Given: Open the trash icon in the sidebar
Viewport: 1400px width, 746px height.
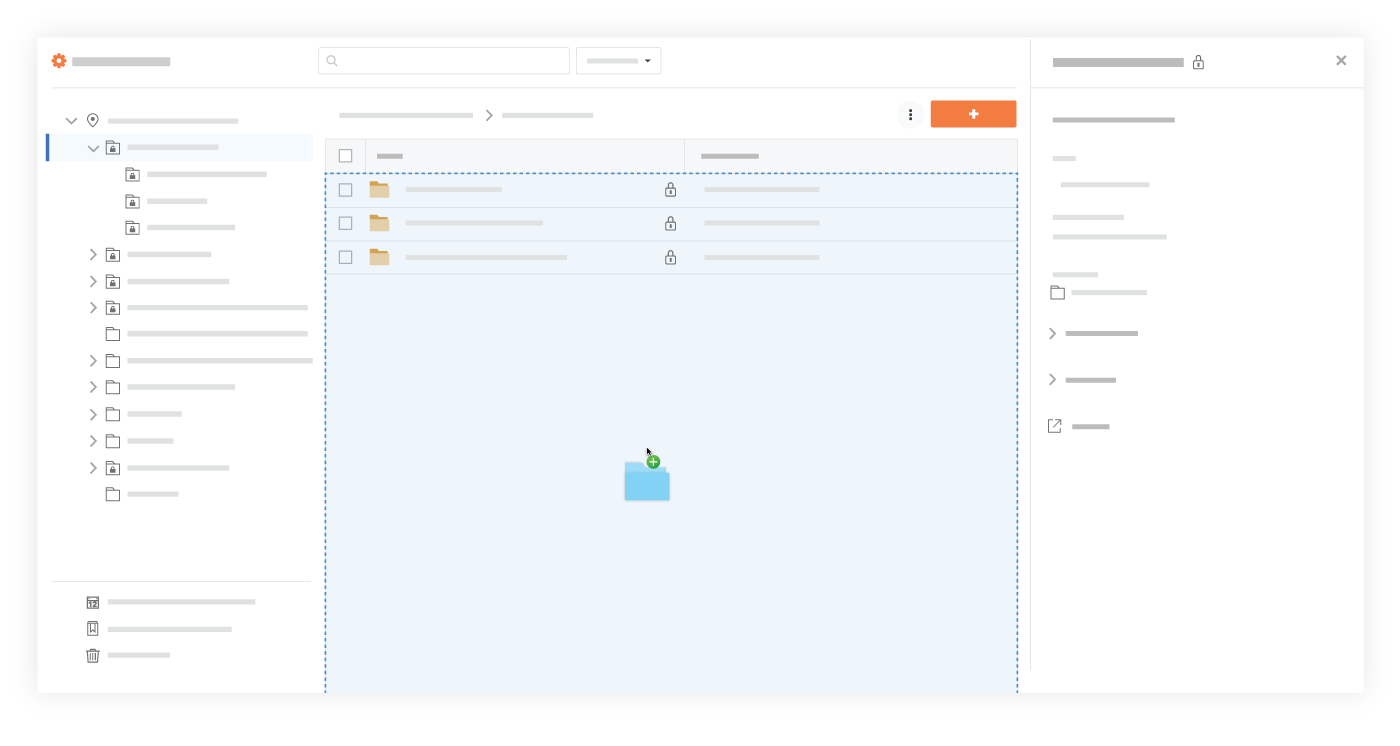Looking at the screenshot, I should [x=93, y=656].
